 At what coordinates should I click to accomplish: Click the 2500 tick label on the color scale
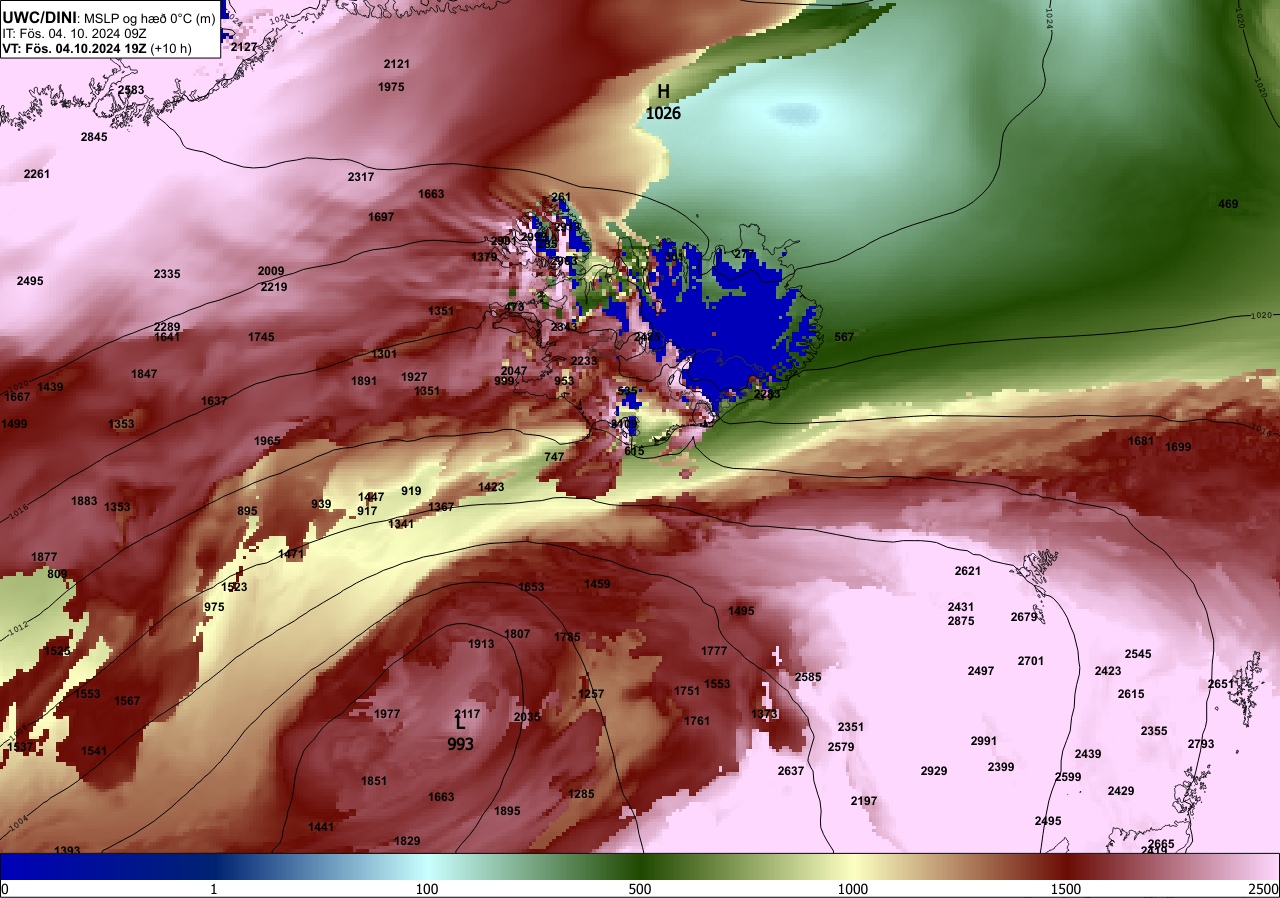(1264, 889)
